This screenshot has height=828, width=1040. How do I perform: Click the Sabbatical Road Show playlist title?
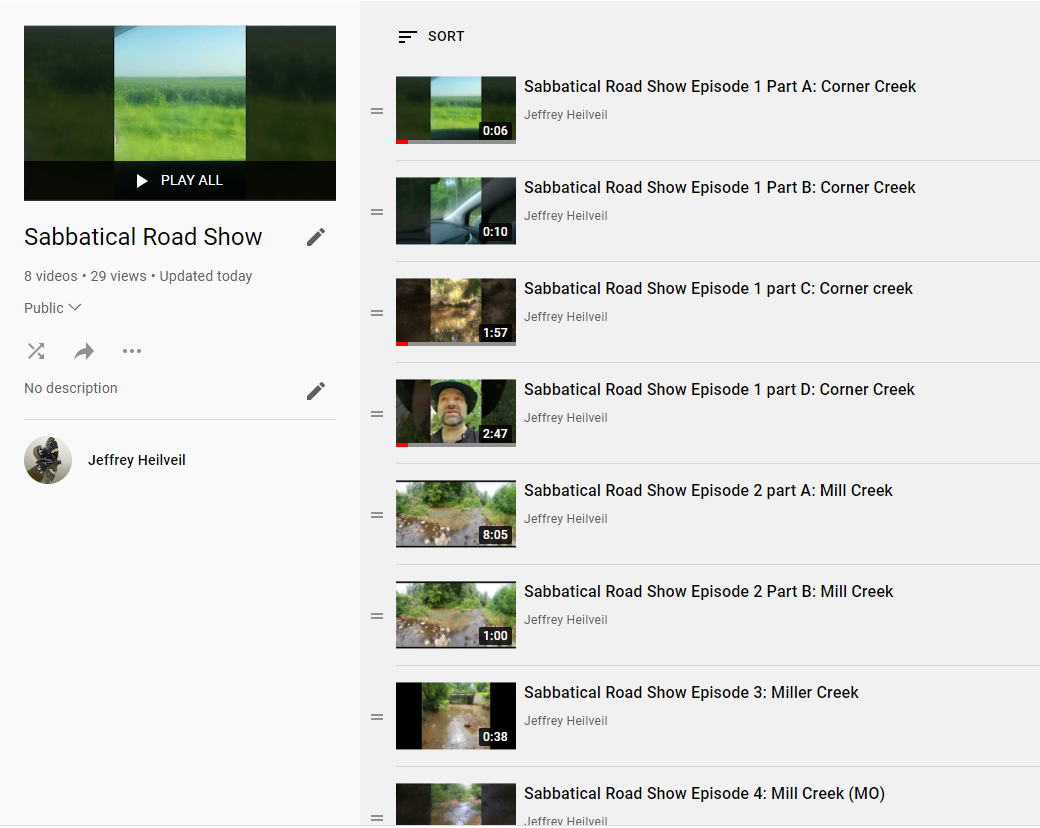point(143,237)
